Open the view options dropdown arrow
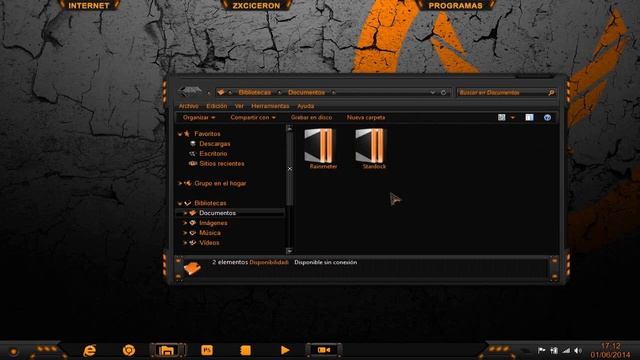640x360 pixels. point(513,118)
